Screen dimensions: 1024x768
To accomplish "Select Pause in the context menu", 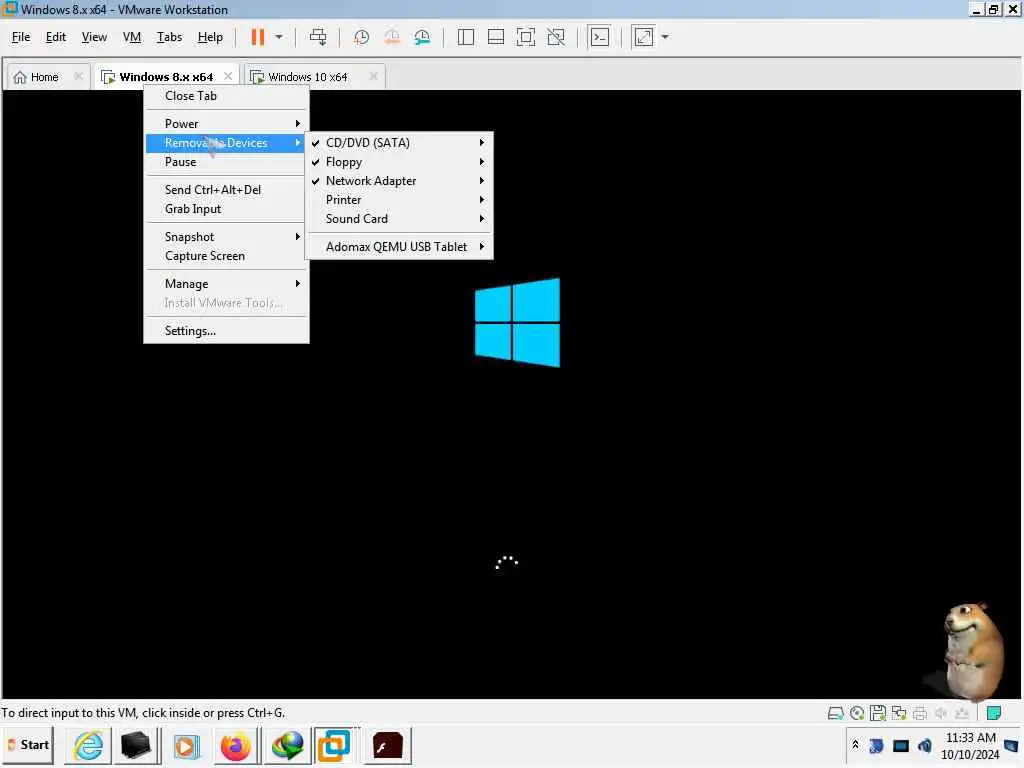I will (x=226, y=161).
